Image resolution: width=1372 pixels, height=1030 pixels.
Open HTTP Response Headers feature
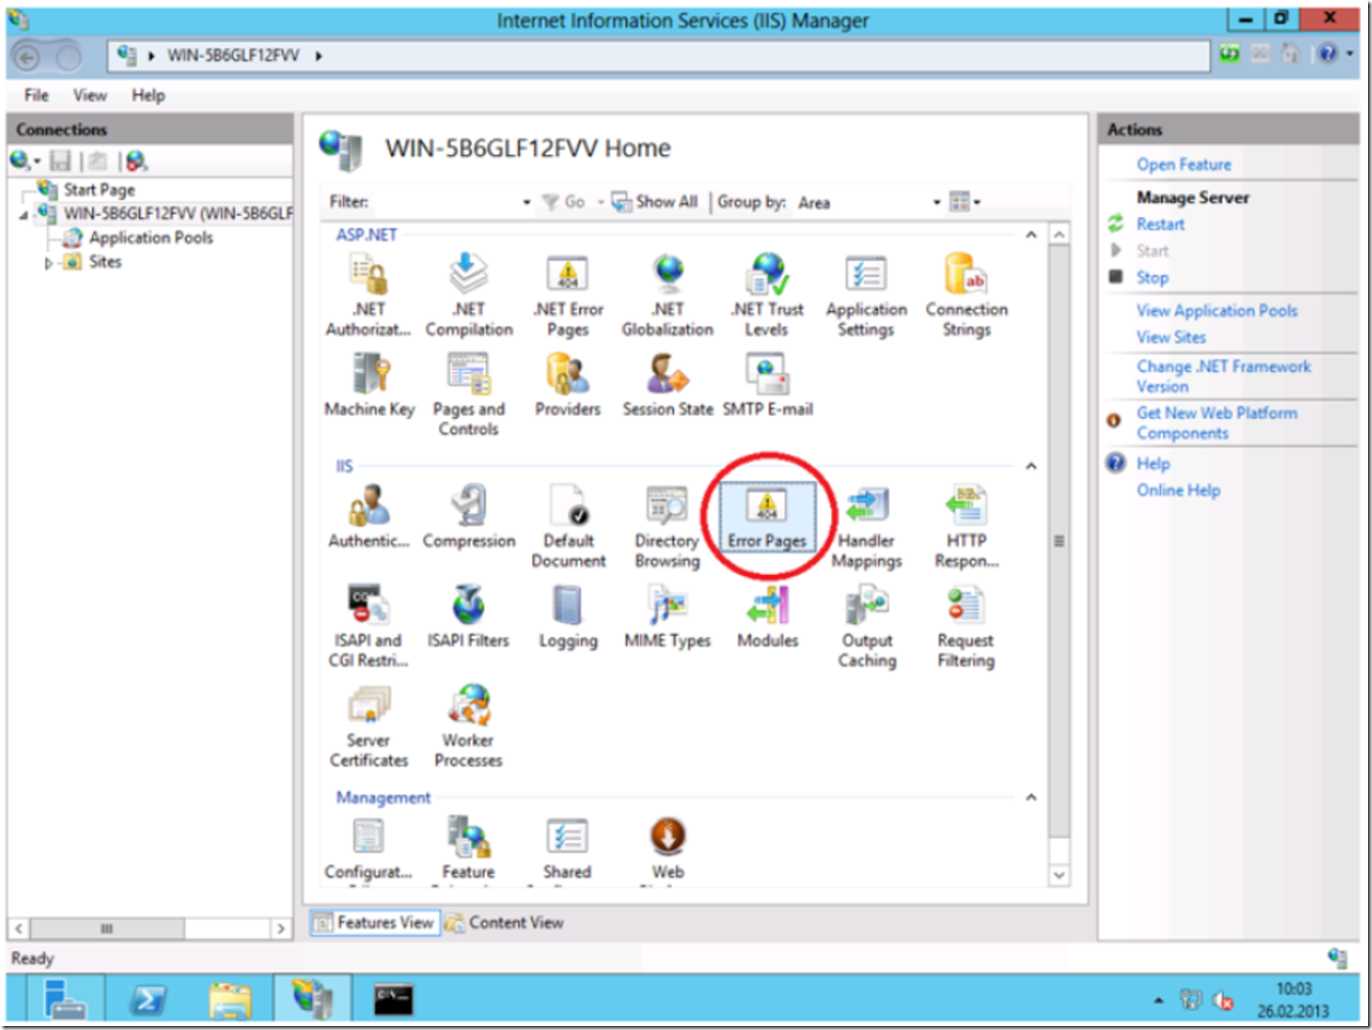966,526
